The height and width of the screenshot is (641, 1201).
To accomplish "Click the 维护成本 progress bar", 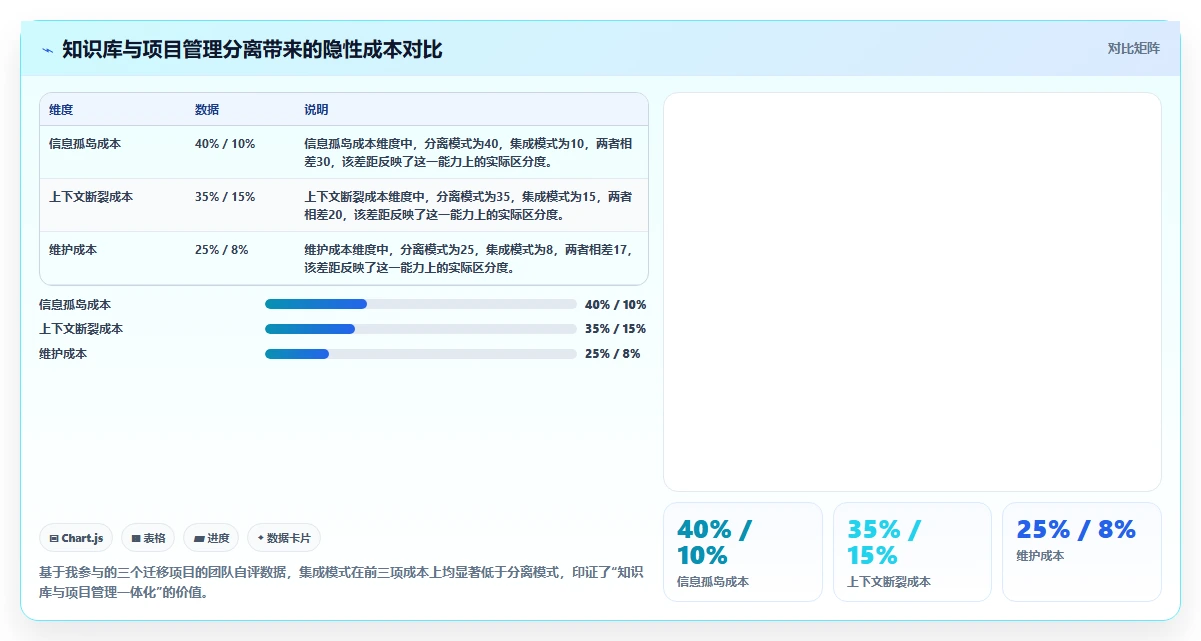I will click(421, 354).
